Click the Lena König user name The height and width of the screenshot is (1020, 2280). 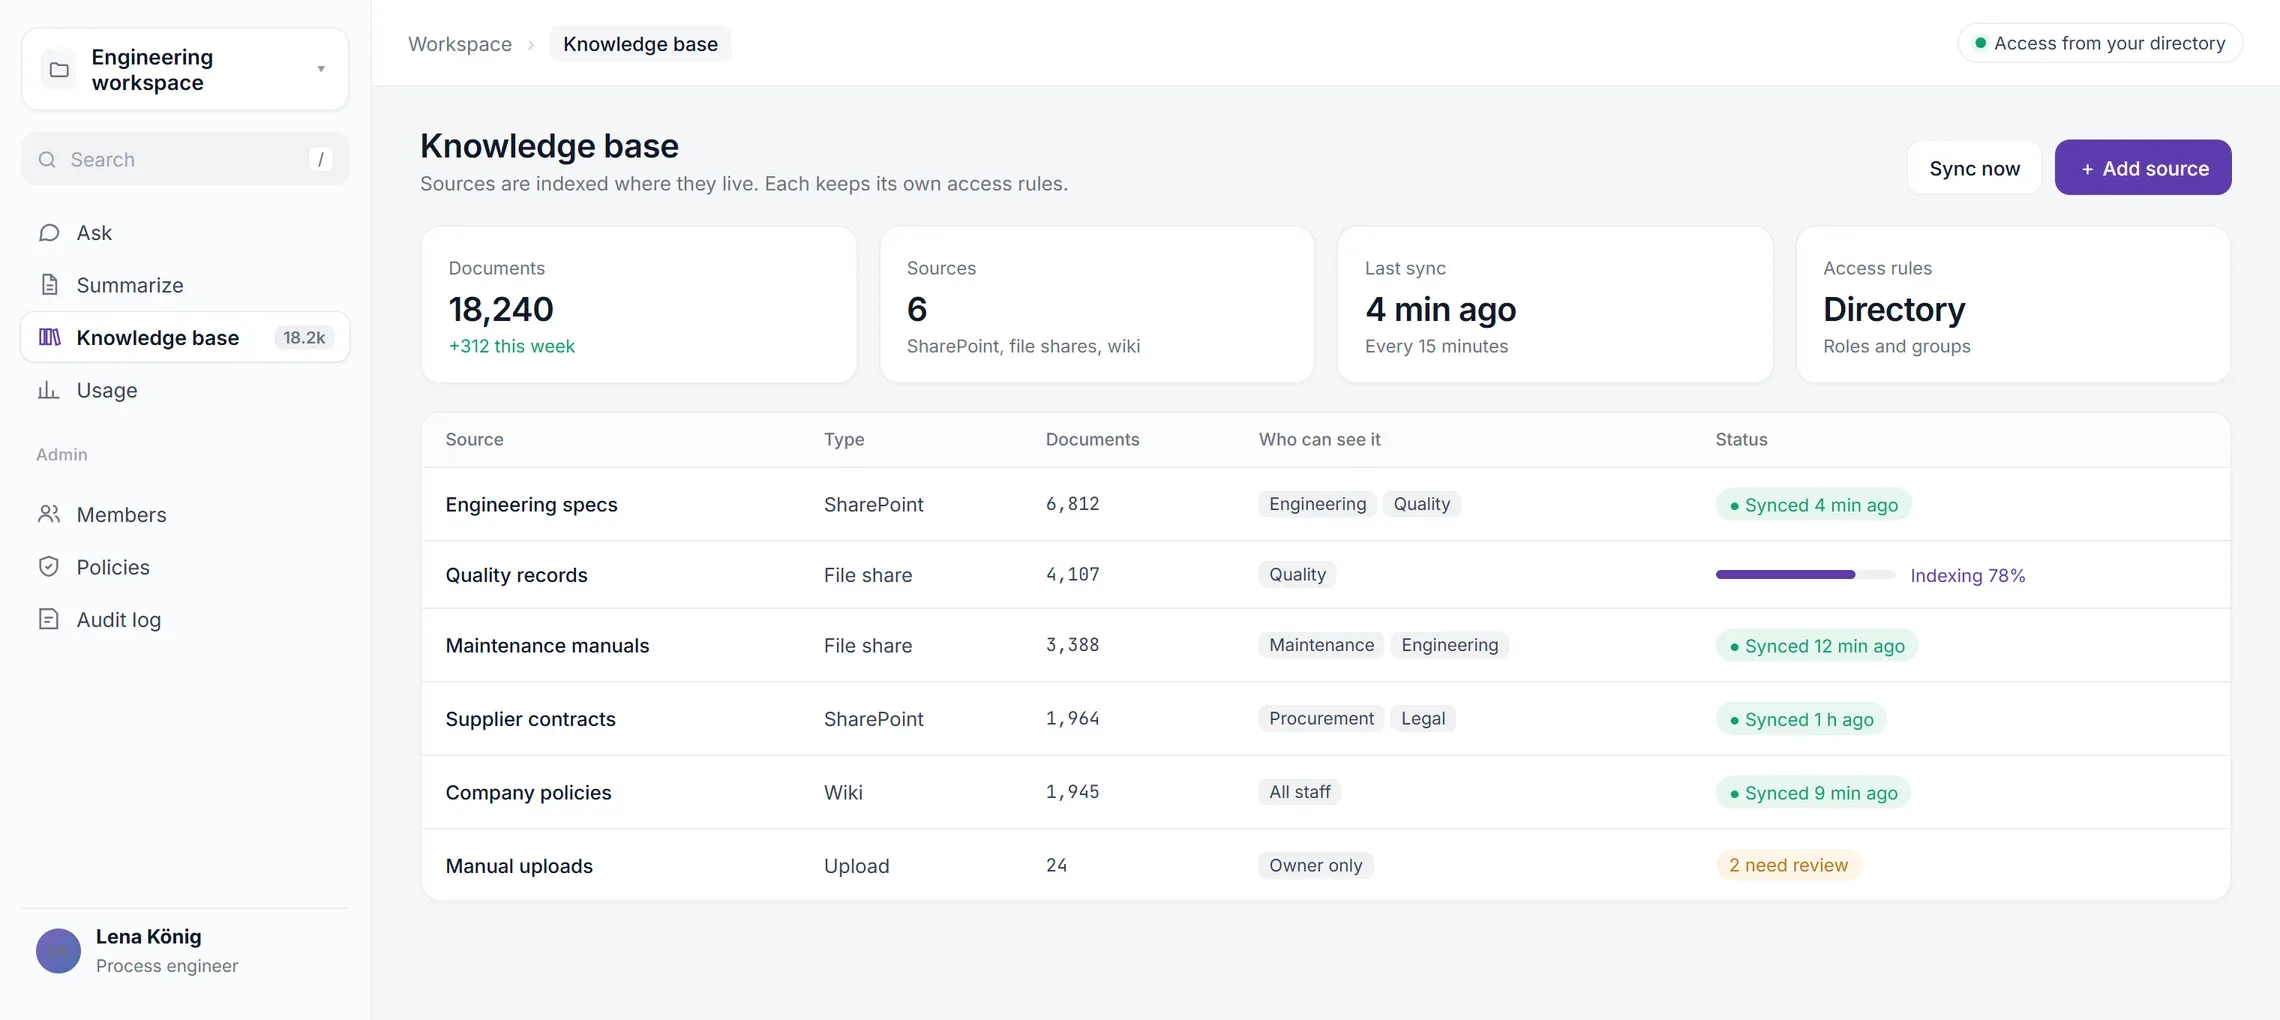tap(149, 937)
